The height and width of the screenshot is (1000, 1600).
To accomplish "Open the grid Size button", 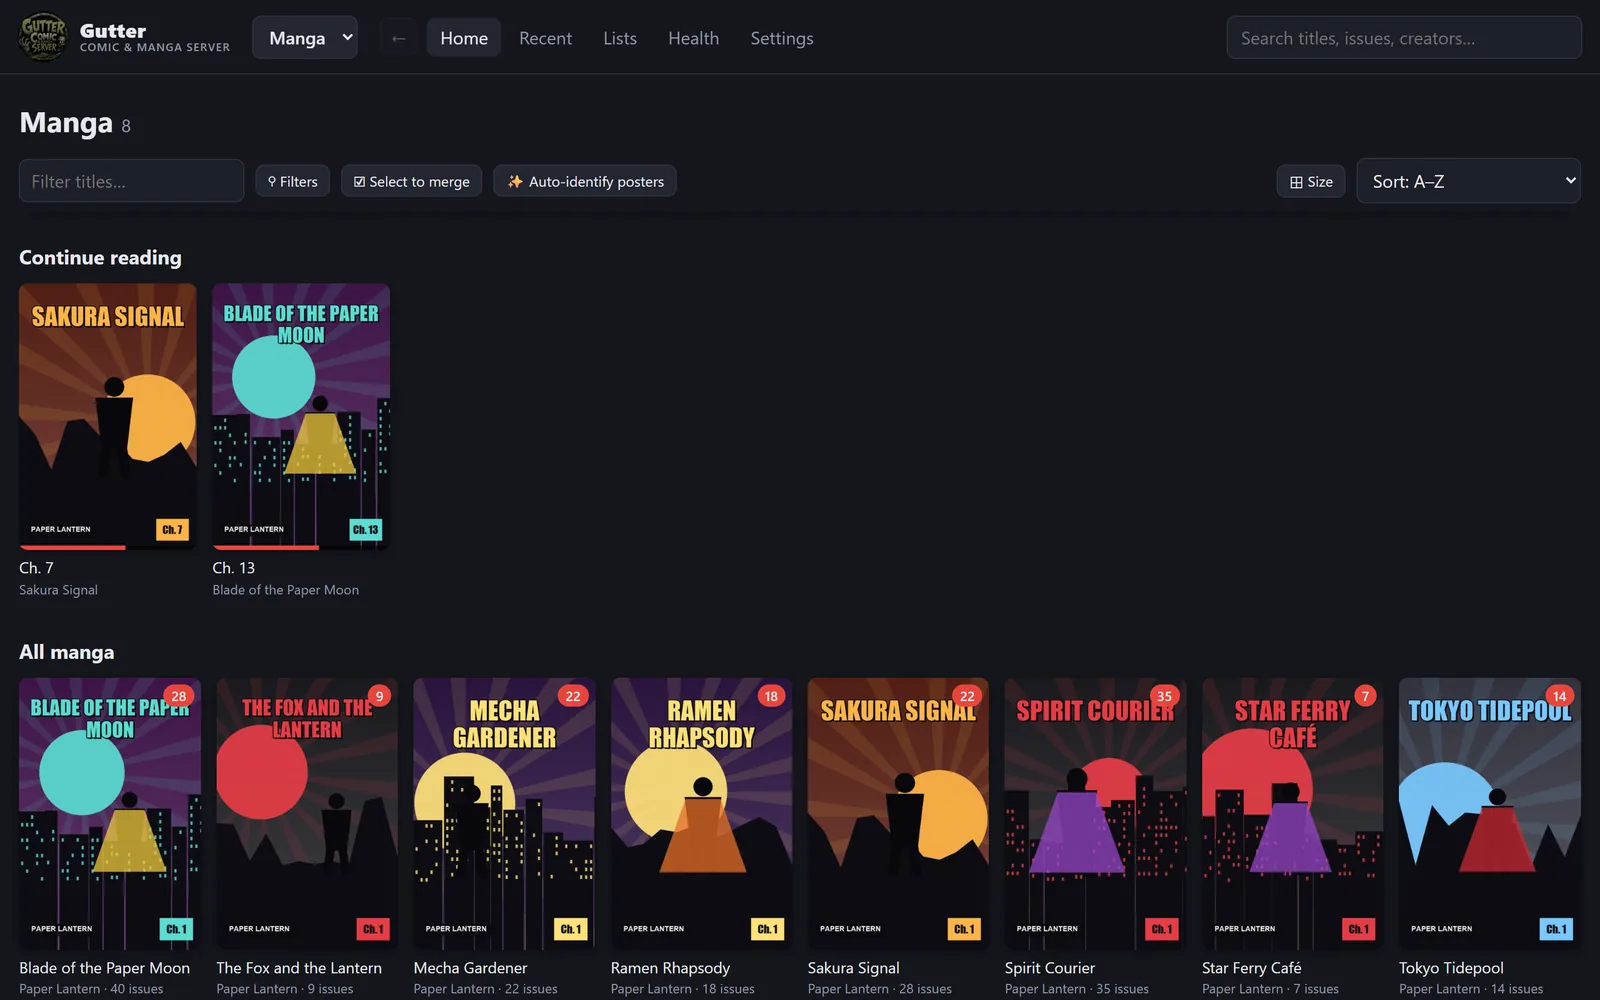I will tap(1311, 181).
